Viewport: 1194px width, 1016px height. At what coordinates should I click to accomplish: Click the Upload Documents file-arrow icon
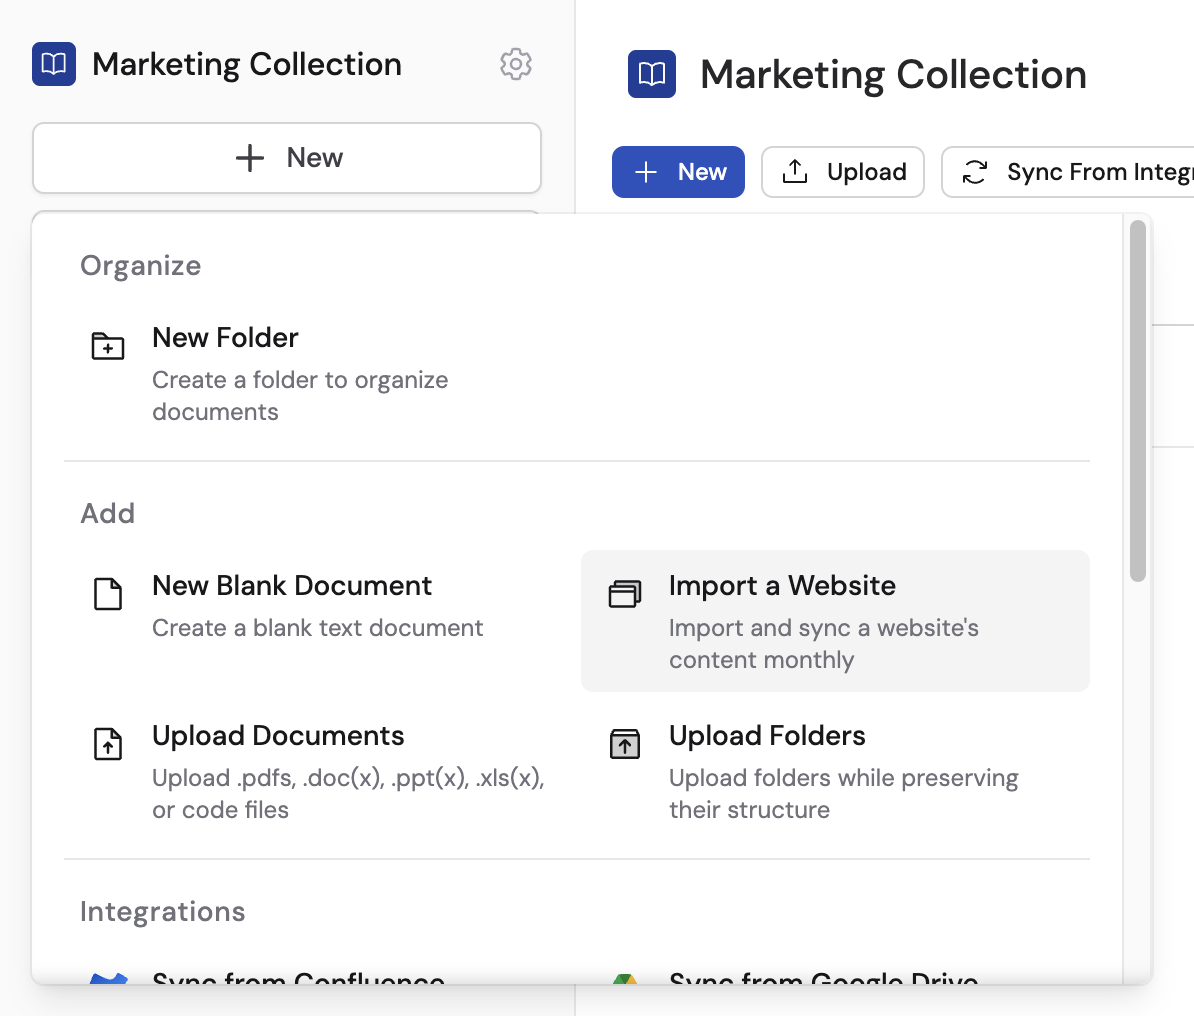(108, 743)
